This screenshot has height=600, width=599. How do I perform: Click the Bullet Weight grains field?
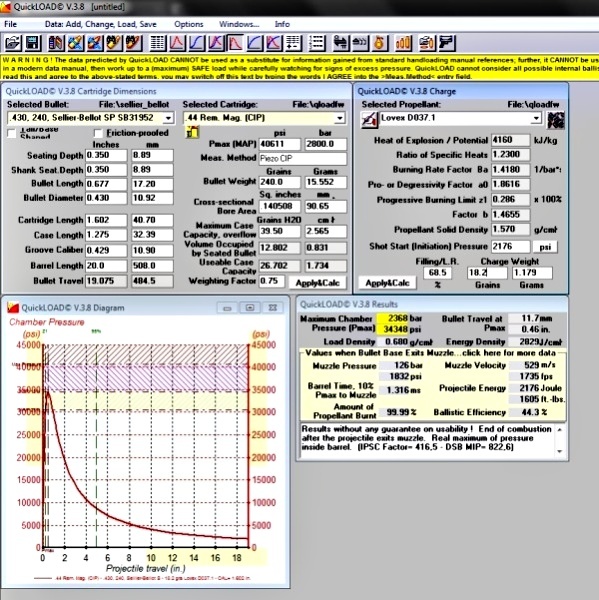[280, 182]
